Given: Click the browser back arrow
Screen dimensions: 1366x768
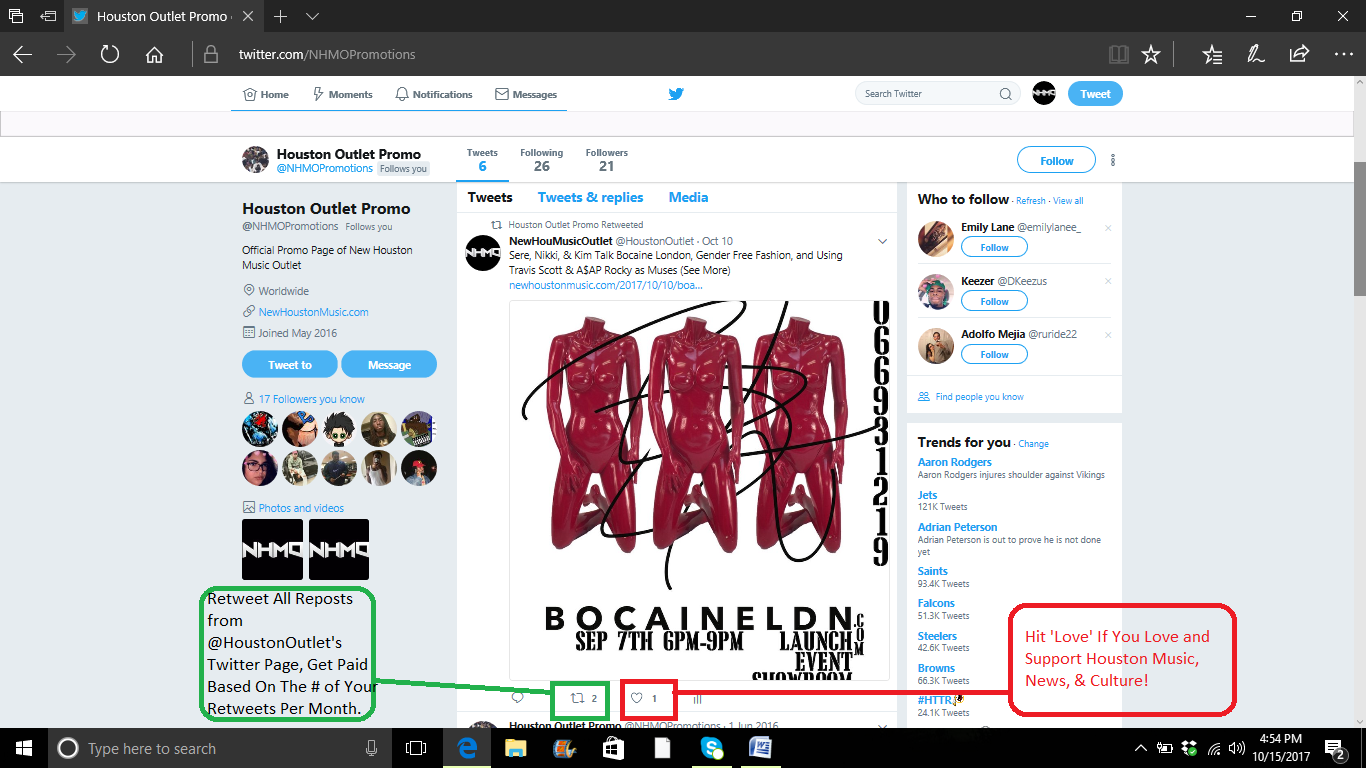Looking at the screenshot, I should (22, 54).
